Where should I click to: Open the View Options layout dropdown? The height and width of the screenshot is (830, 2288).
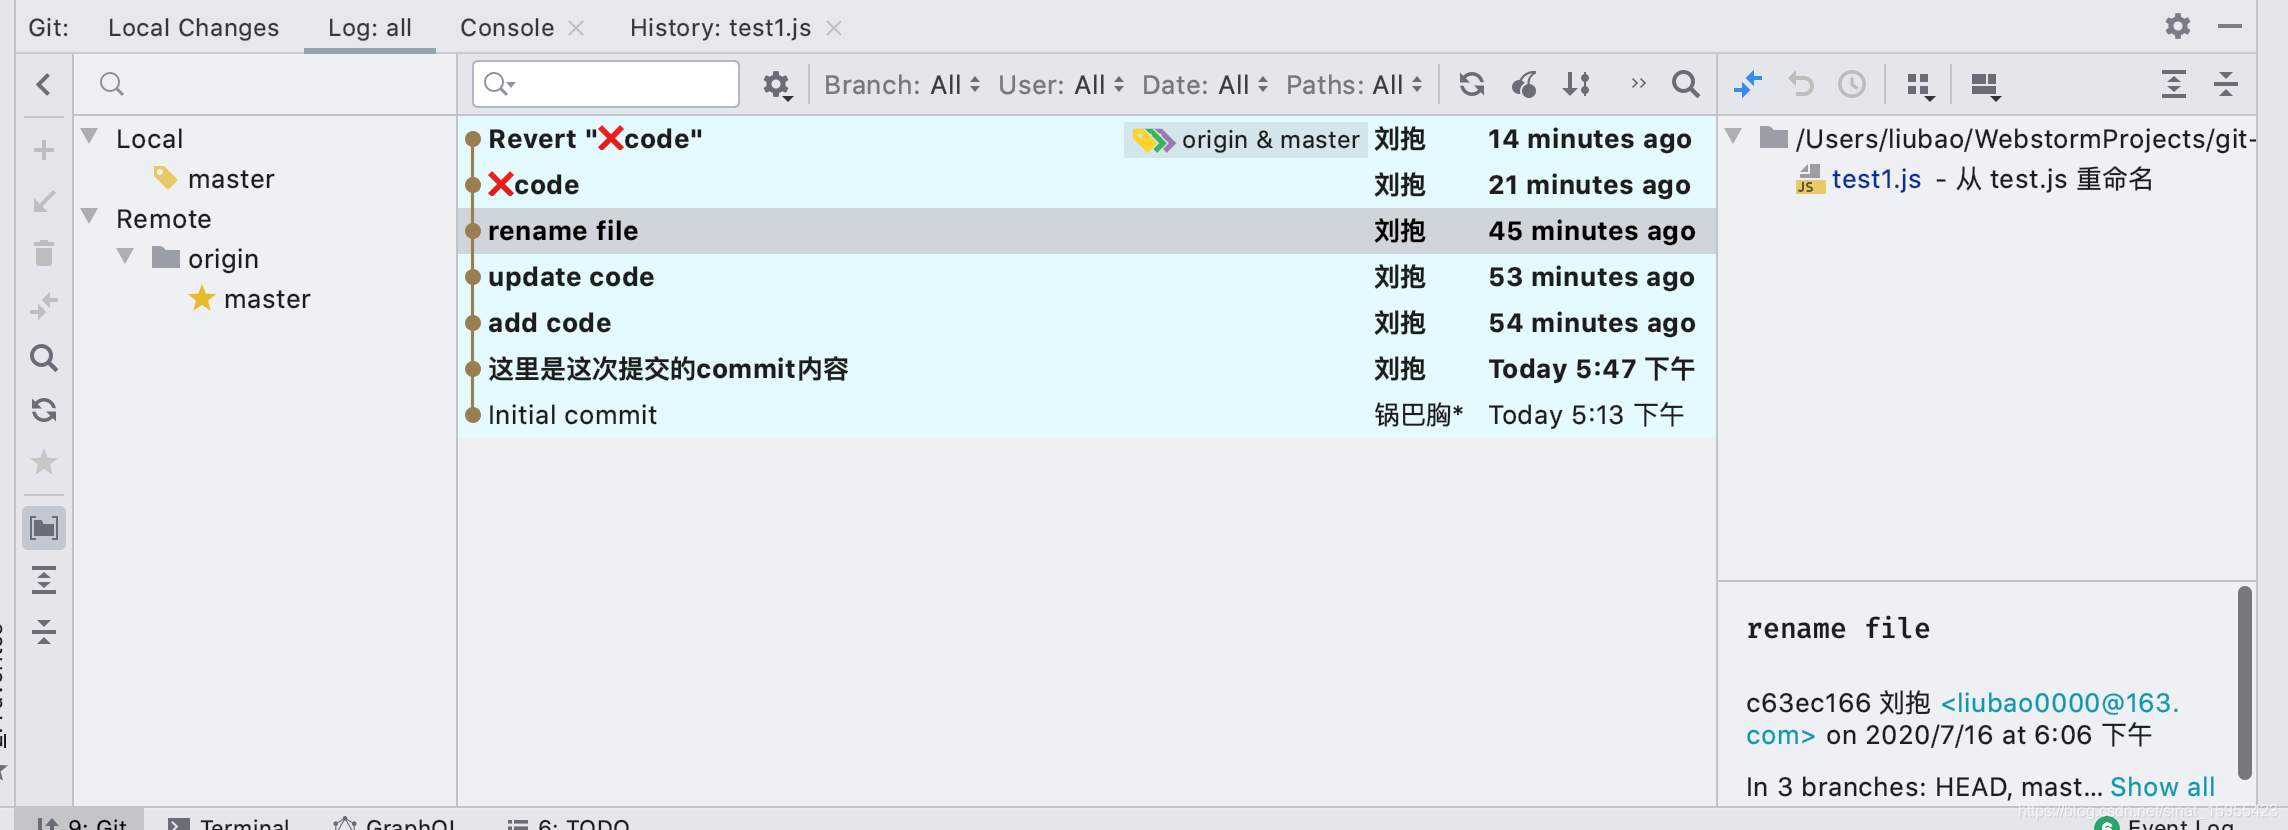1985,86
